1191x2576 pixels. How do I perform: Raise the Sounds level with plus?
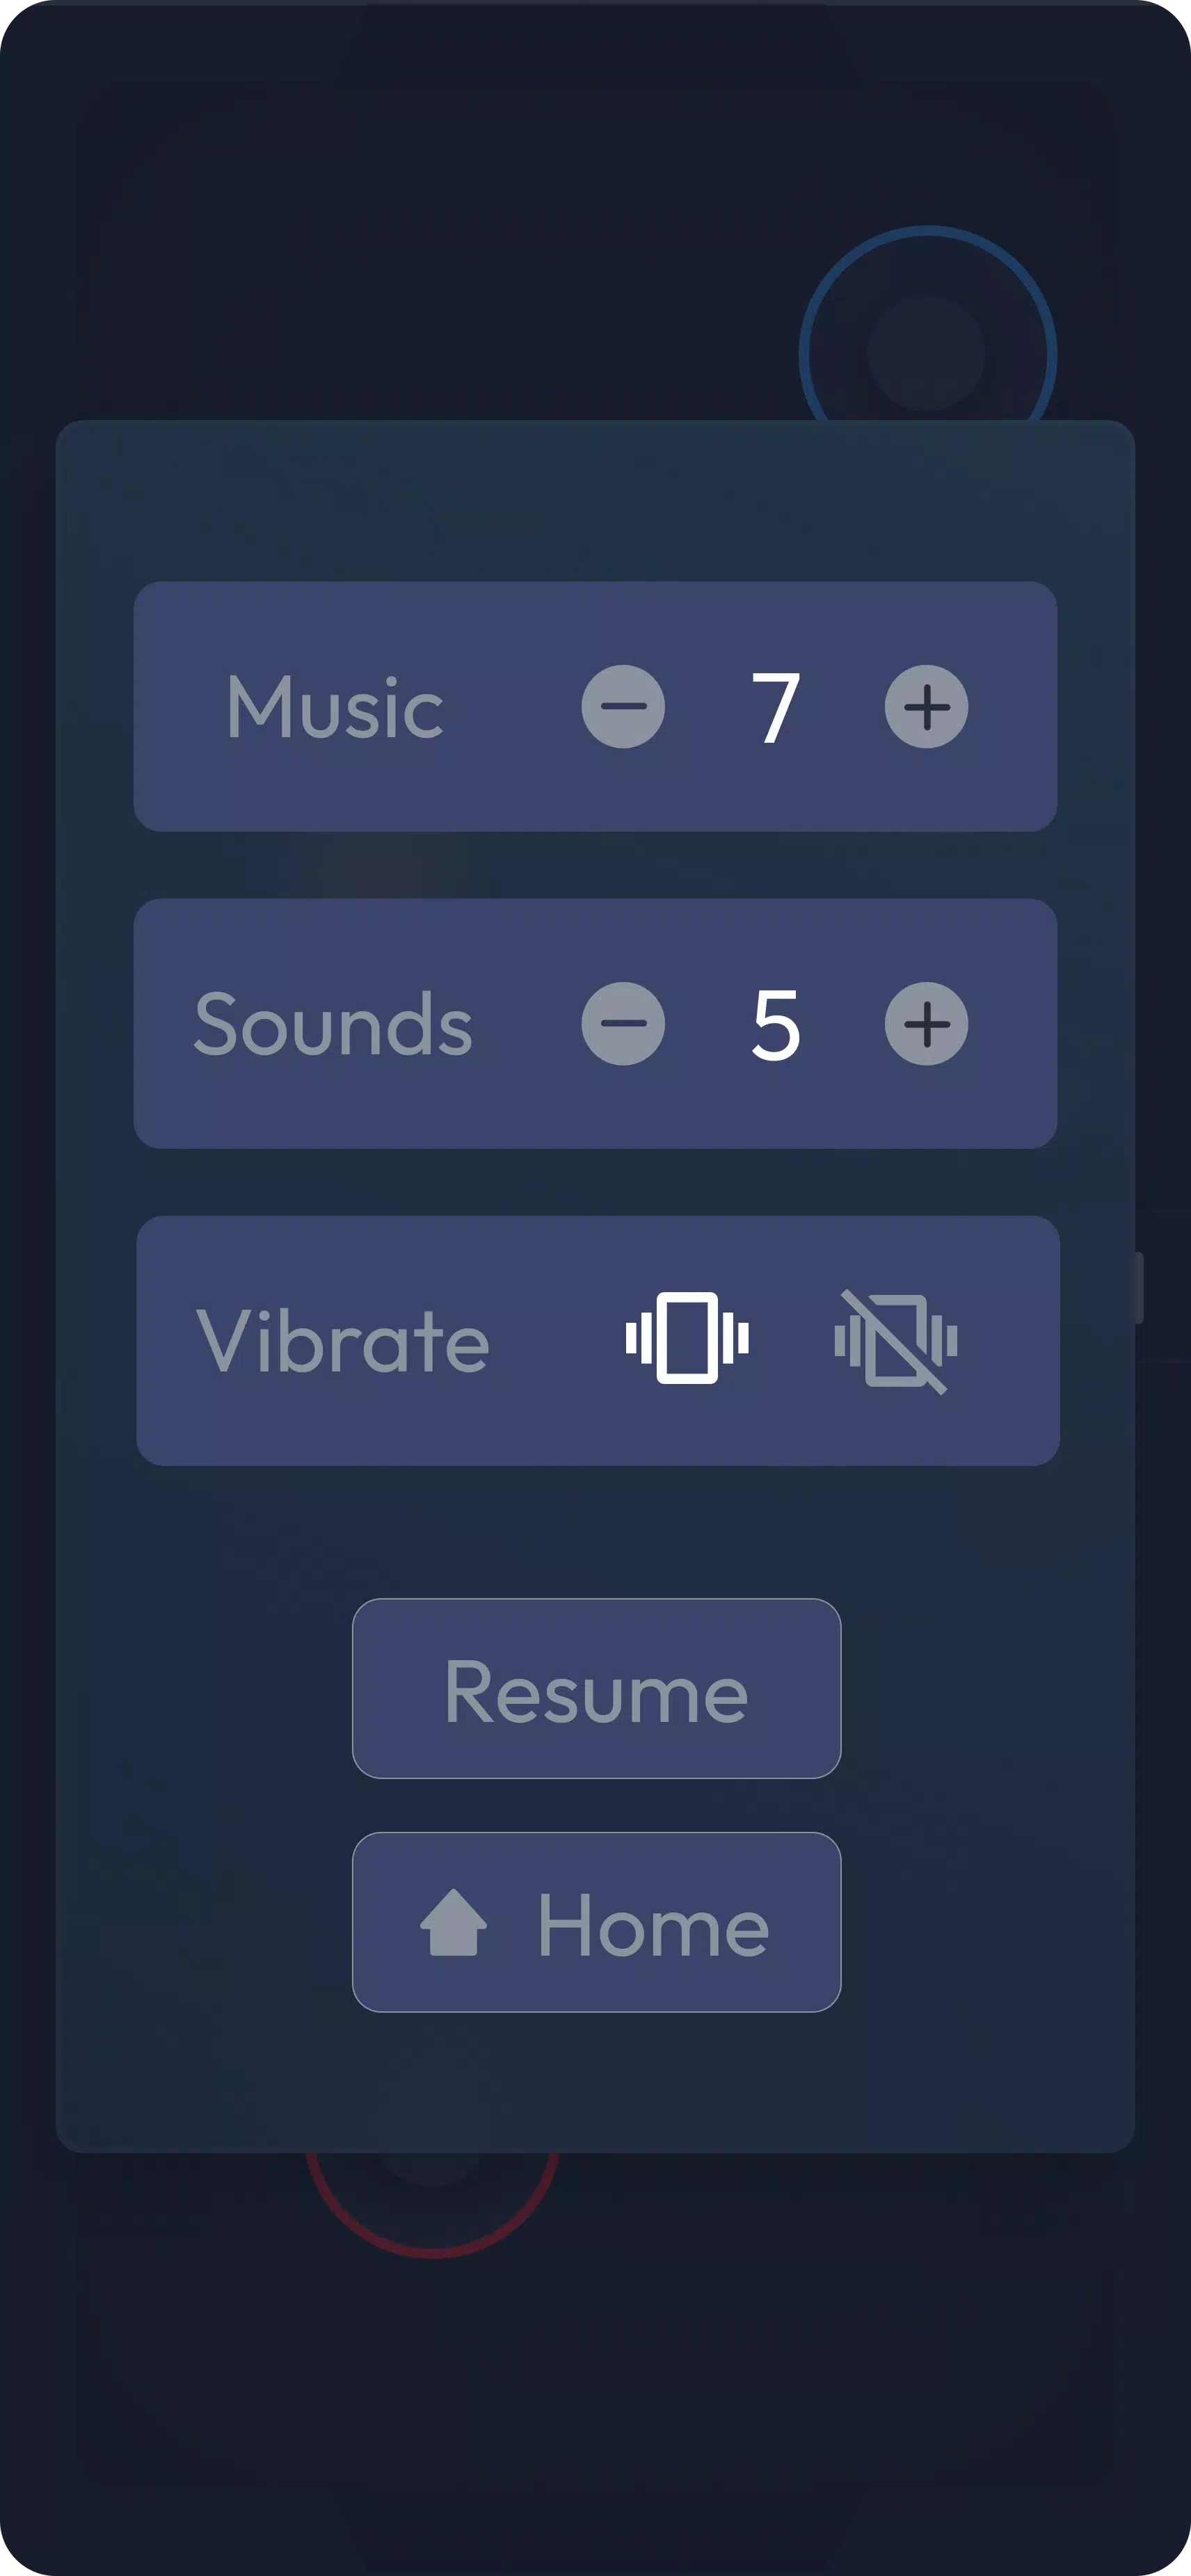coord(926,1024)
